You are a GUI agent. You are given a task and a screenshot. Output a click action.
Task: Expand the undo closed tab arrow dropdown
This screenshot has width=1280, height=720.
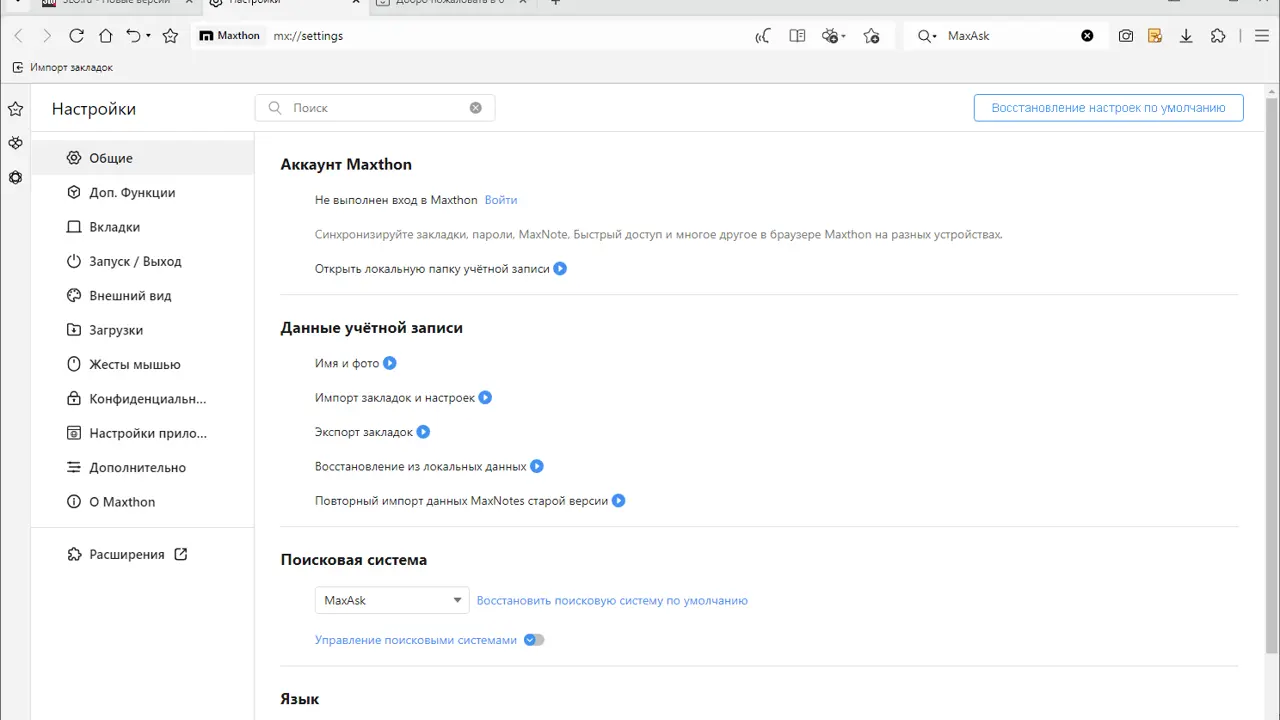point(148,36)
